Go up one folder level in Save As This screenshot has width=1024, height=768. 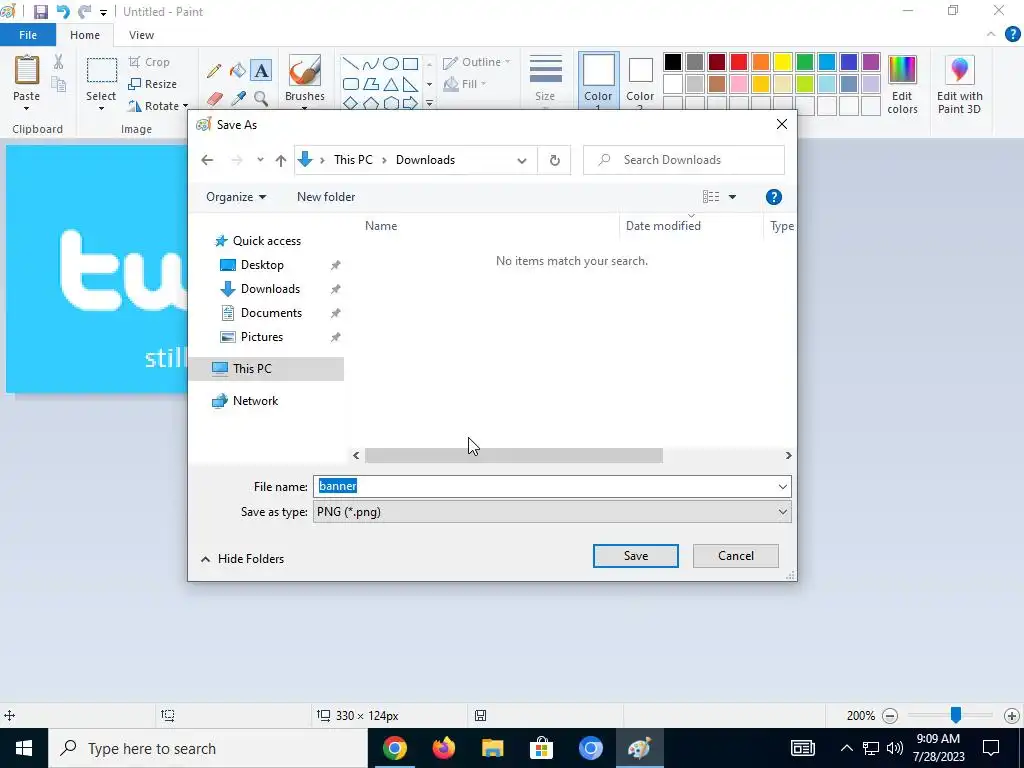pyautogui.click(x=281, y=160)
